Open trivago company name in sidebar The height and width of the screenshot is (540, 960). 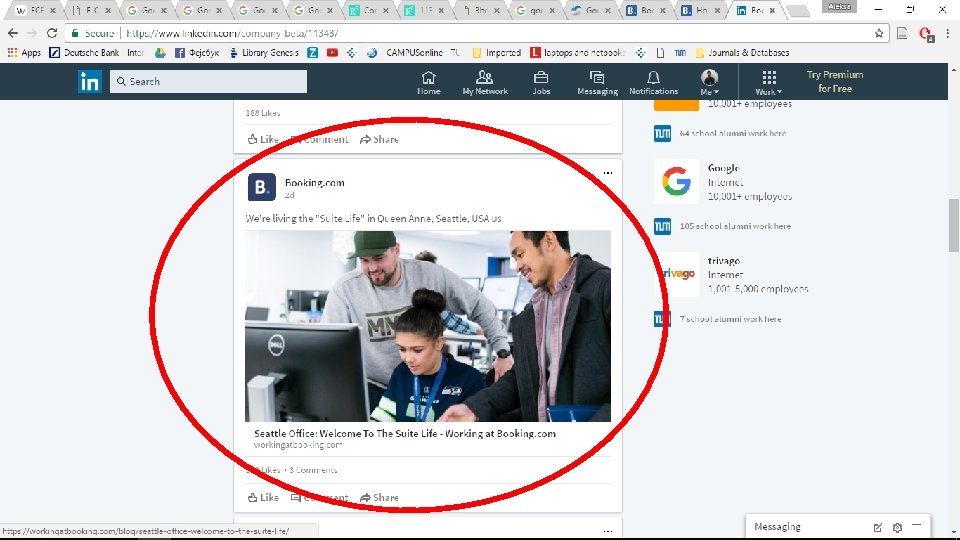[x=724, y=261]
